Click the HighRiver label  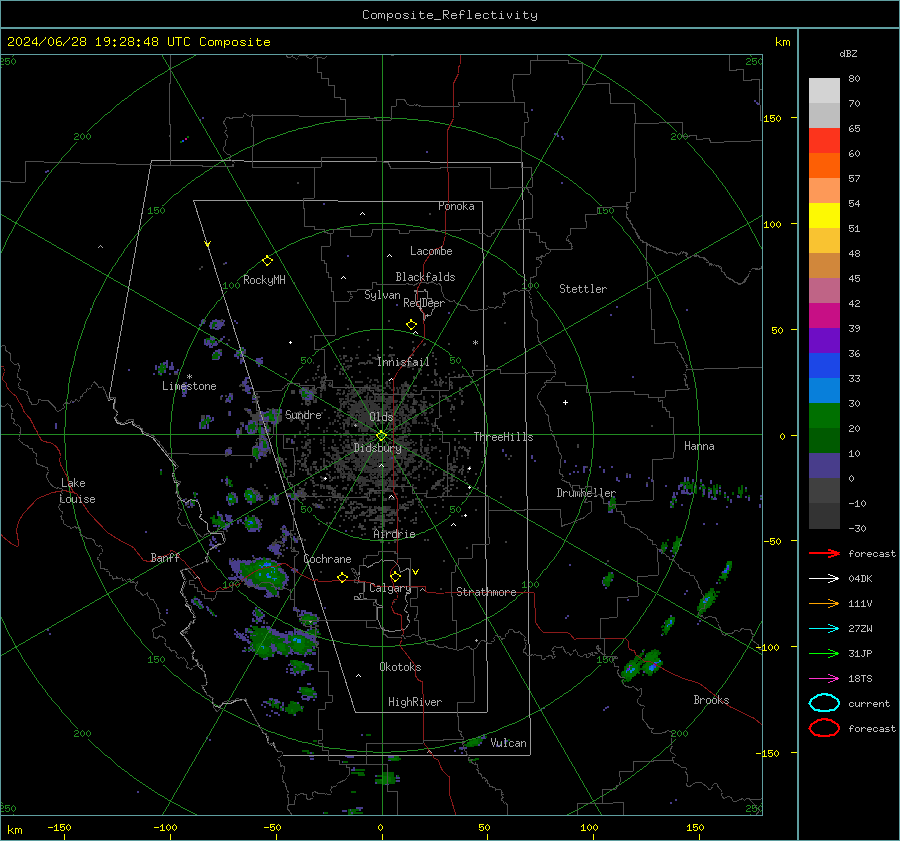pos(415,702)
